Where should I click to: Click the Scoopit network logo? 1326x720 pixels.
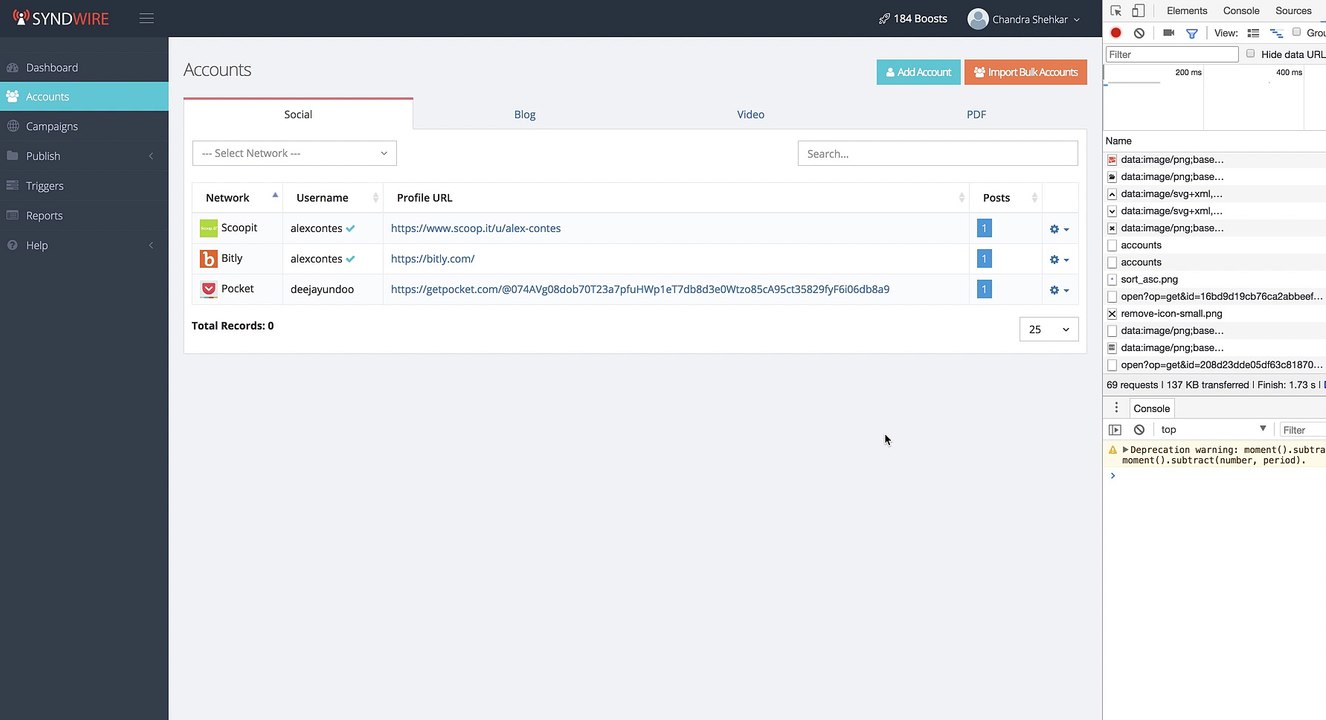click(208, 228)
